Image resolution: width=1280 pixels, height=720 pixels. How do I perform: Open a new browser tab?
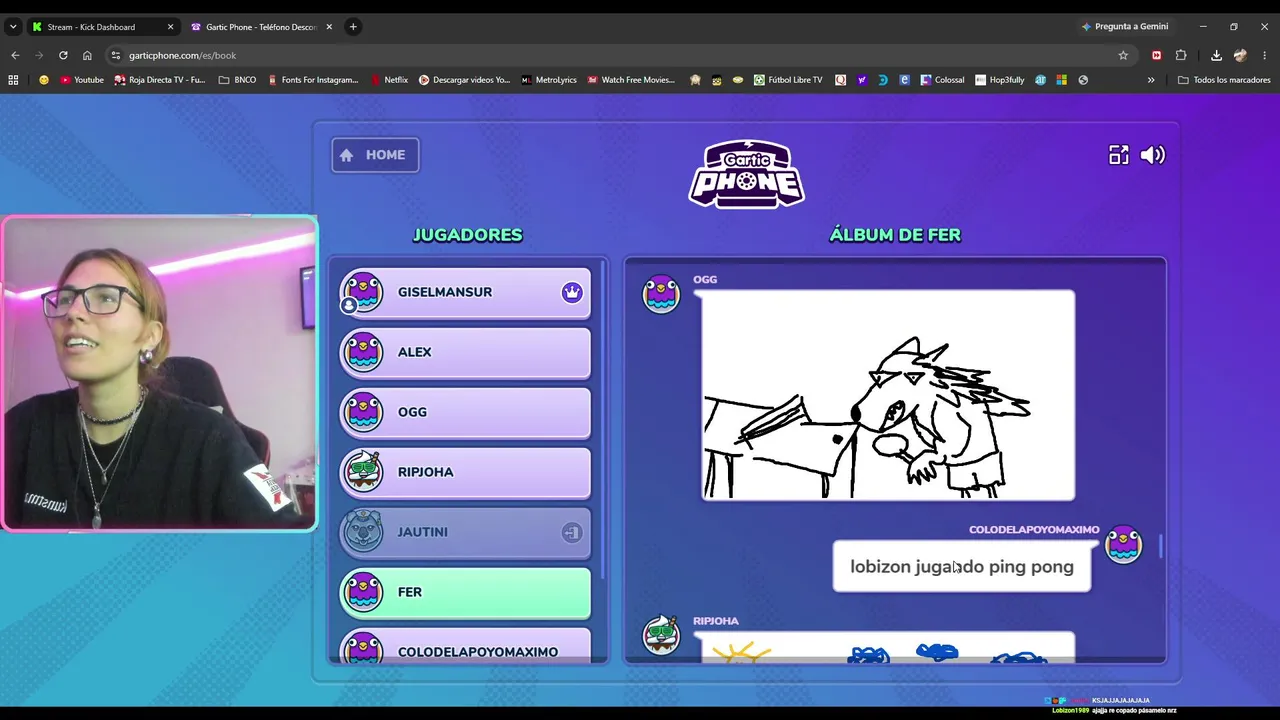[x=353, y=27]
